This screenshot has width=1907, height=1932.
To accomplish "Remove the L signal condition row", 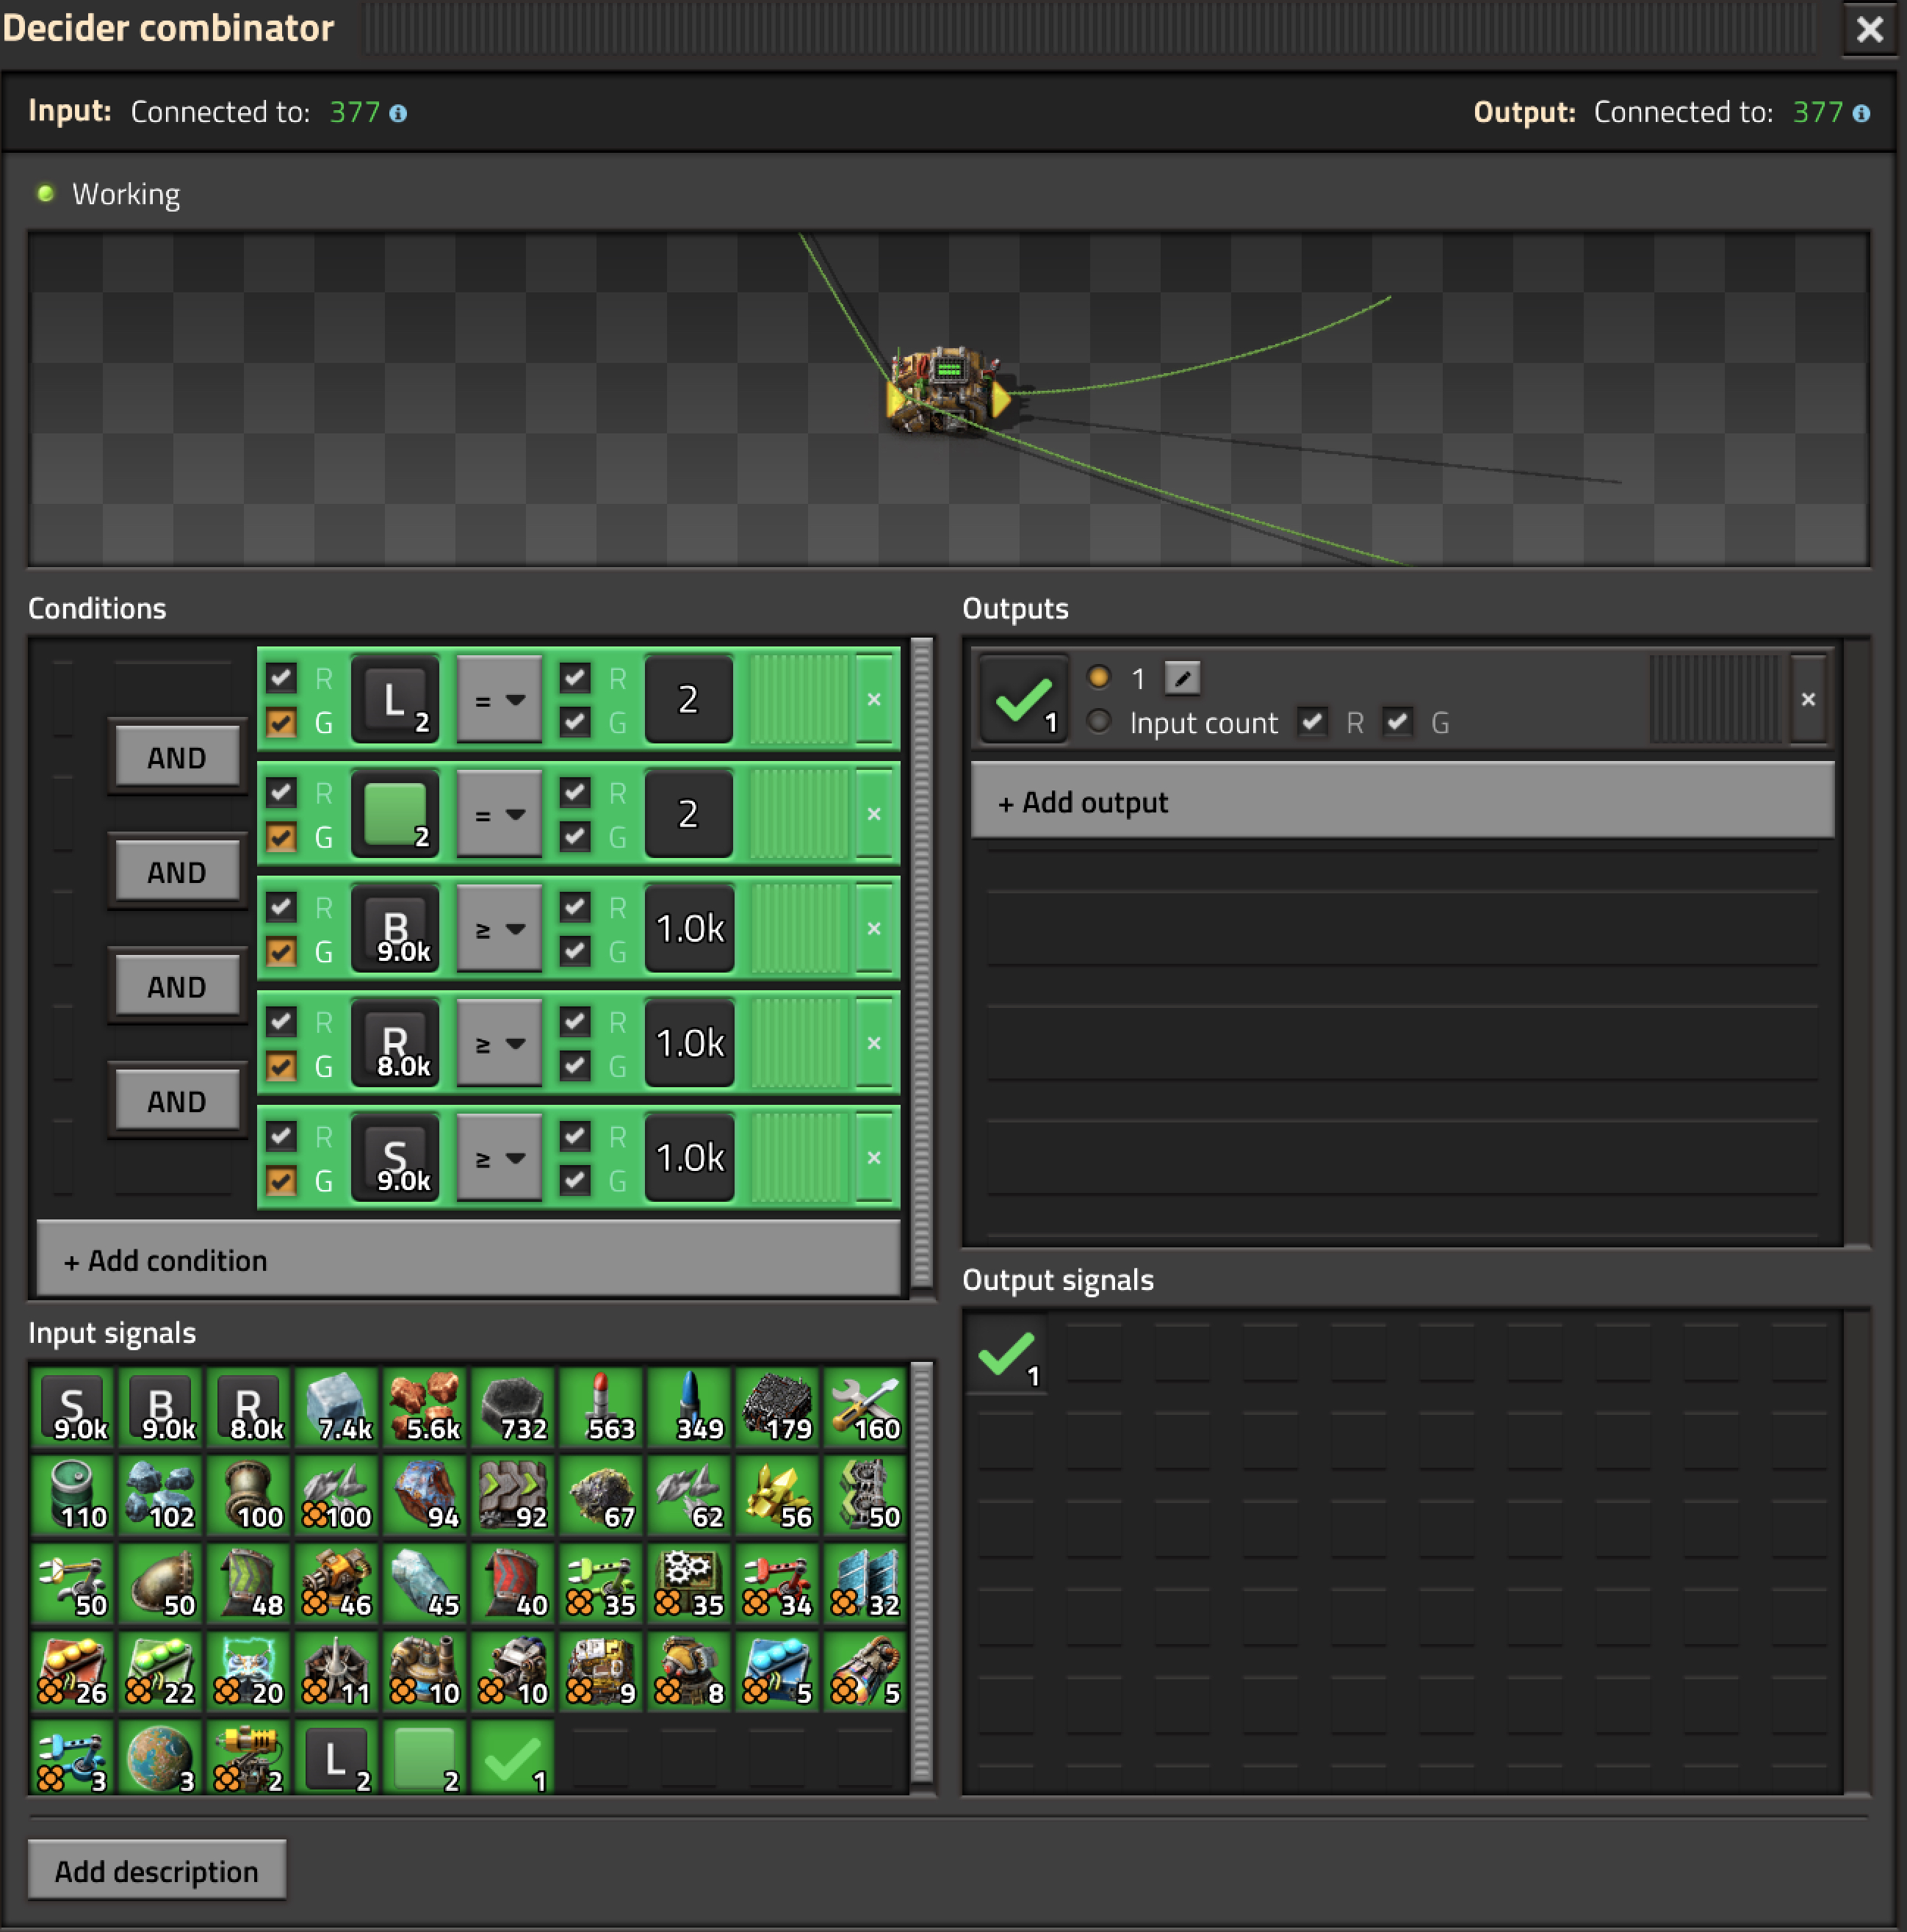I will coord(874,699).
